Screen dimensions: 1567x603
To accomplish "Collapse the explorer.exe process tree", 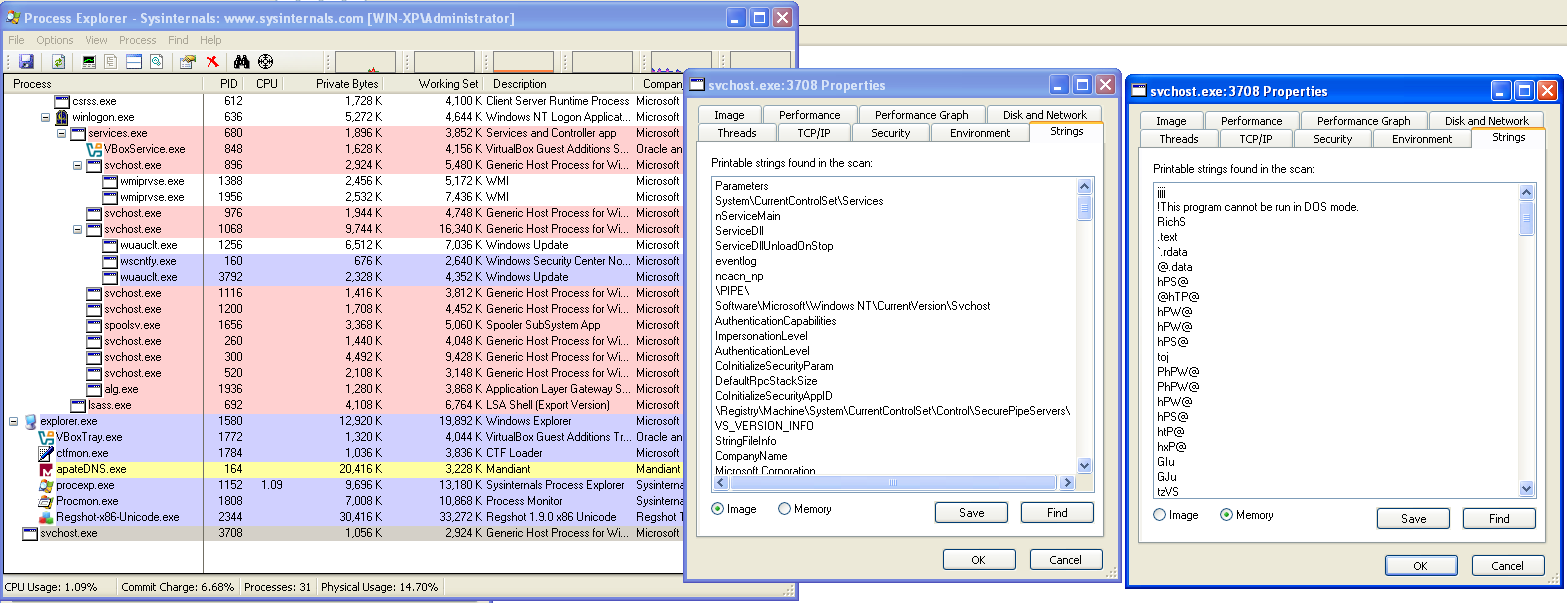I will click(x=13, y=421).
